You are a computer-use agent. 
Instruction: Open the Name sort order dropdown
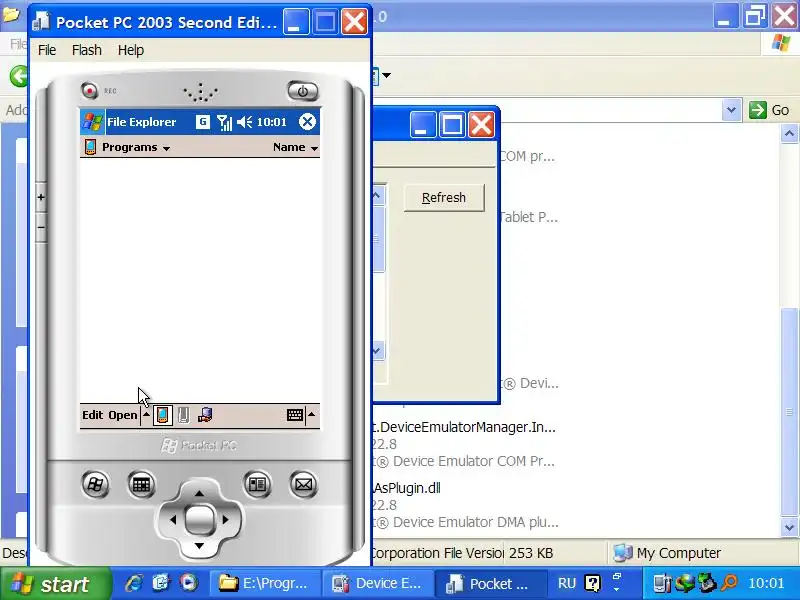point(295,147)
